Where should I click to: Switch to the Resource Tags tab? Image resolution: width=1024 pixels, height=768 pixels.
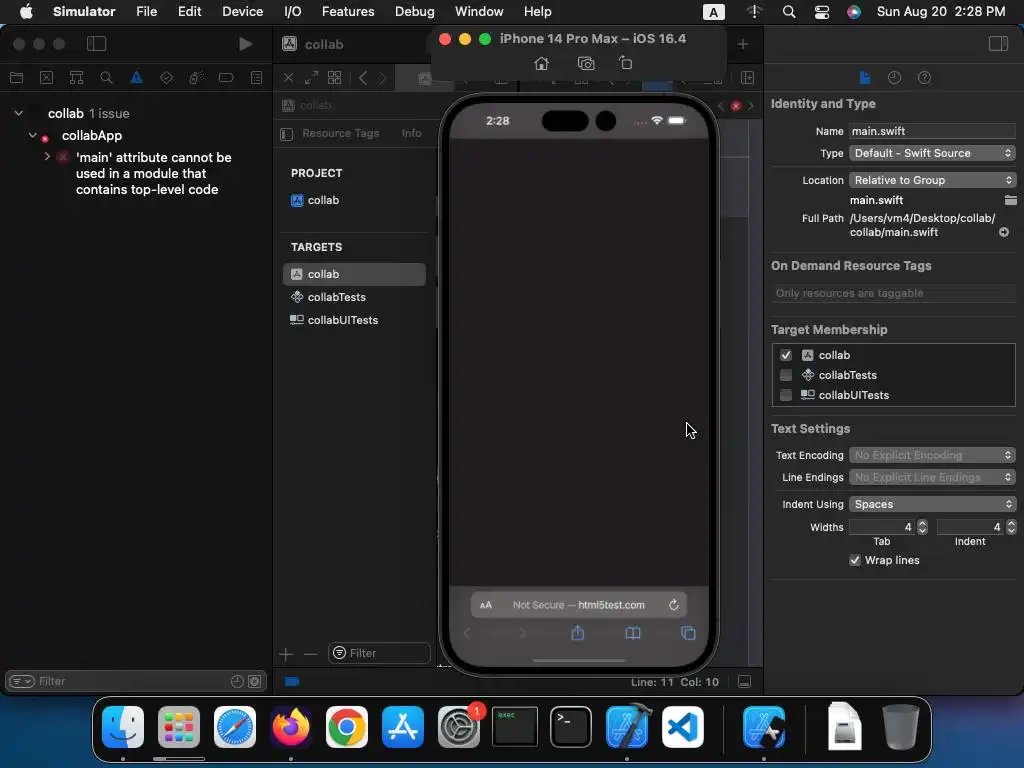tap(340, 133)
